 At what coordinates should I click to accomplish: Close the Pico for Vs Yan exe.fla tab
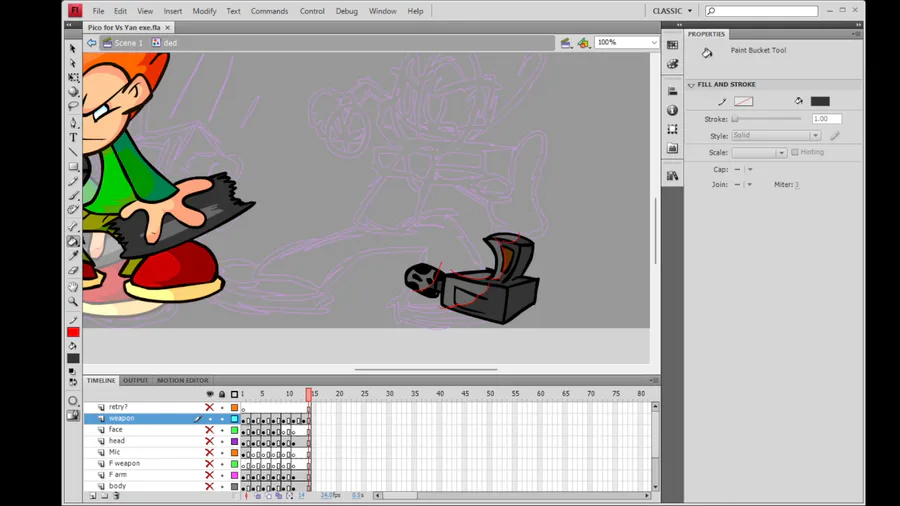click(168, 28)
